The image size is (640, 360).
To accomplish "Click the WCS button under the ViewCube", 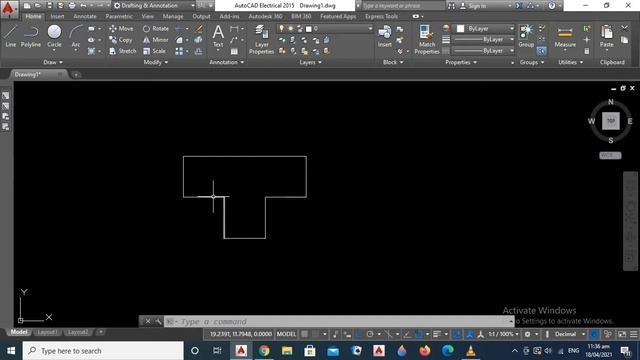I will click(x=610, y=156).
